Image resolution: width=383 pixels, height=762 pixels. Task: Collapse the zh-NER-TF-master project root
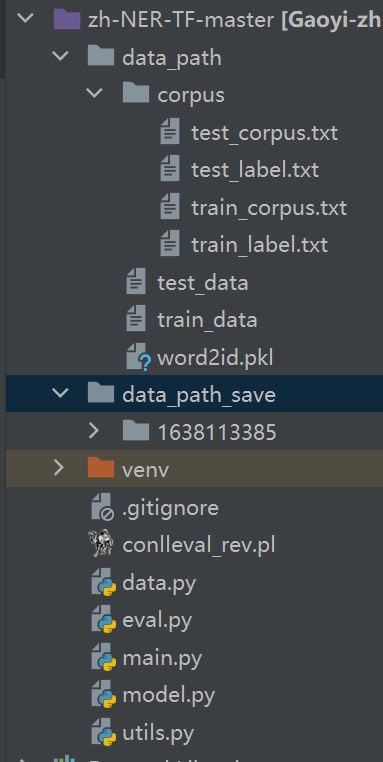coord(25,19)
